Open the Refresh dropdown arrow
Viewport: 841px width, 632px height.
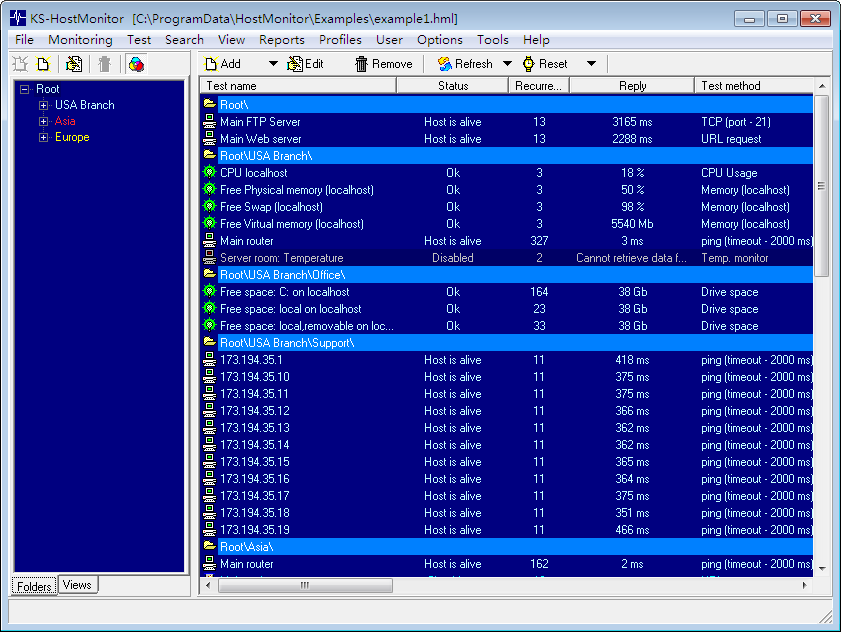pos(507,64)
